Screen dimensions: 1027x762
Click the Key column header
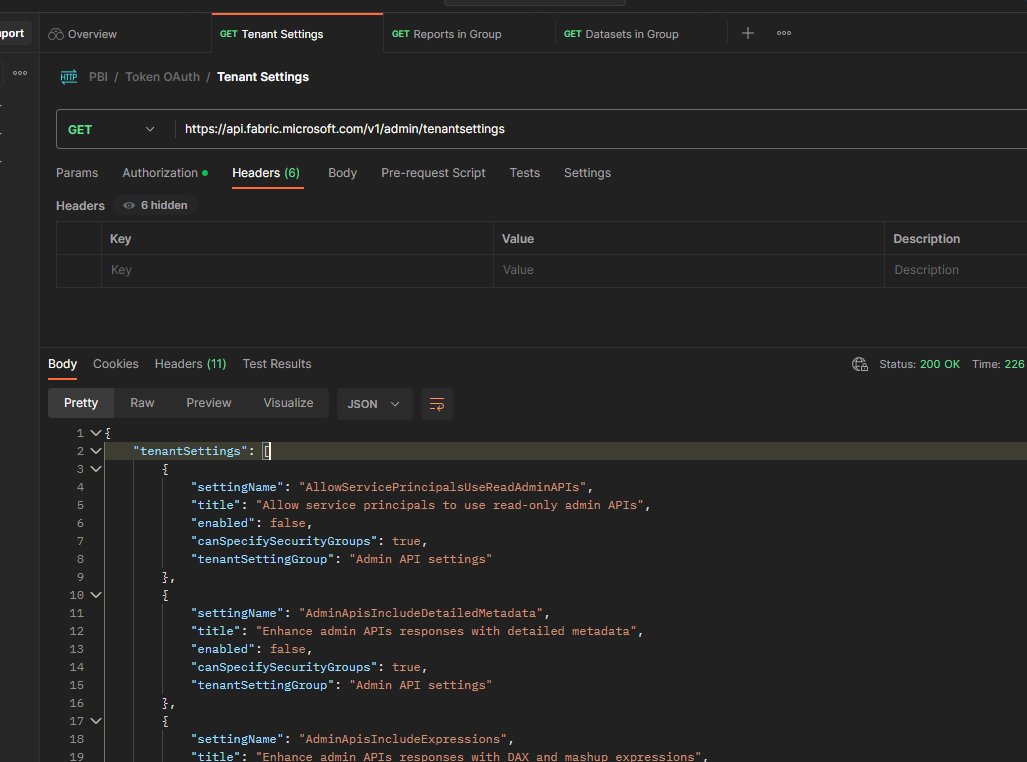(x=121, y=238)
